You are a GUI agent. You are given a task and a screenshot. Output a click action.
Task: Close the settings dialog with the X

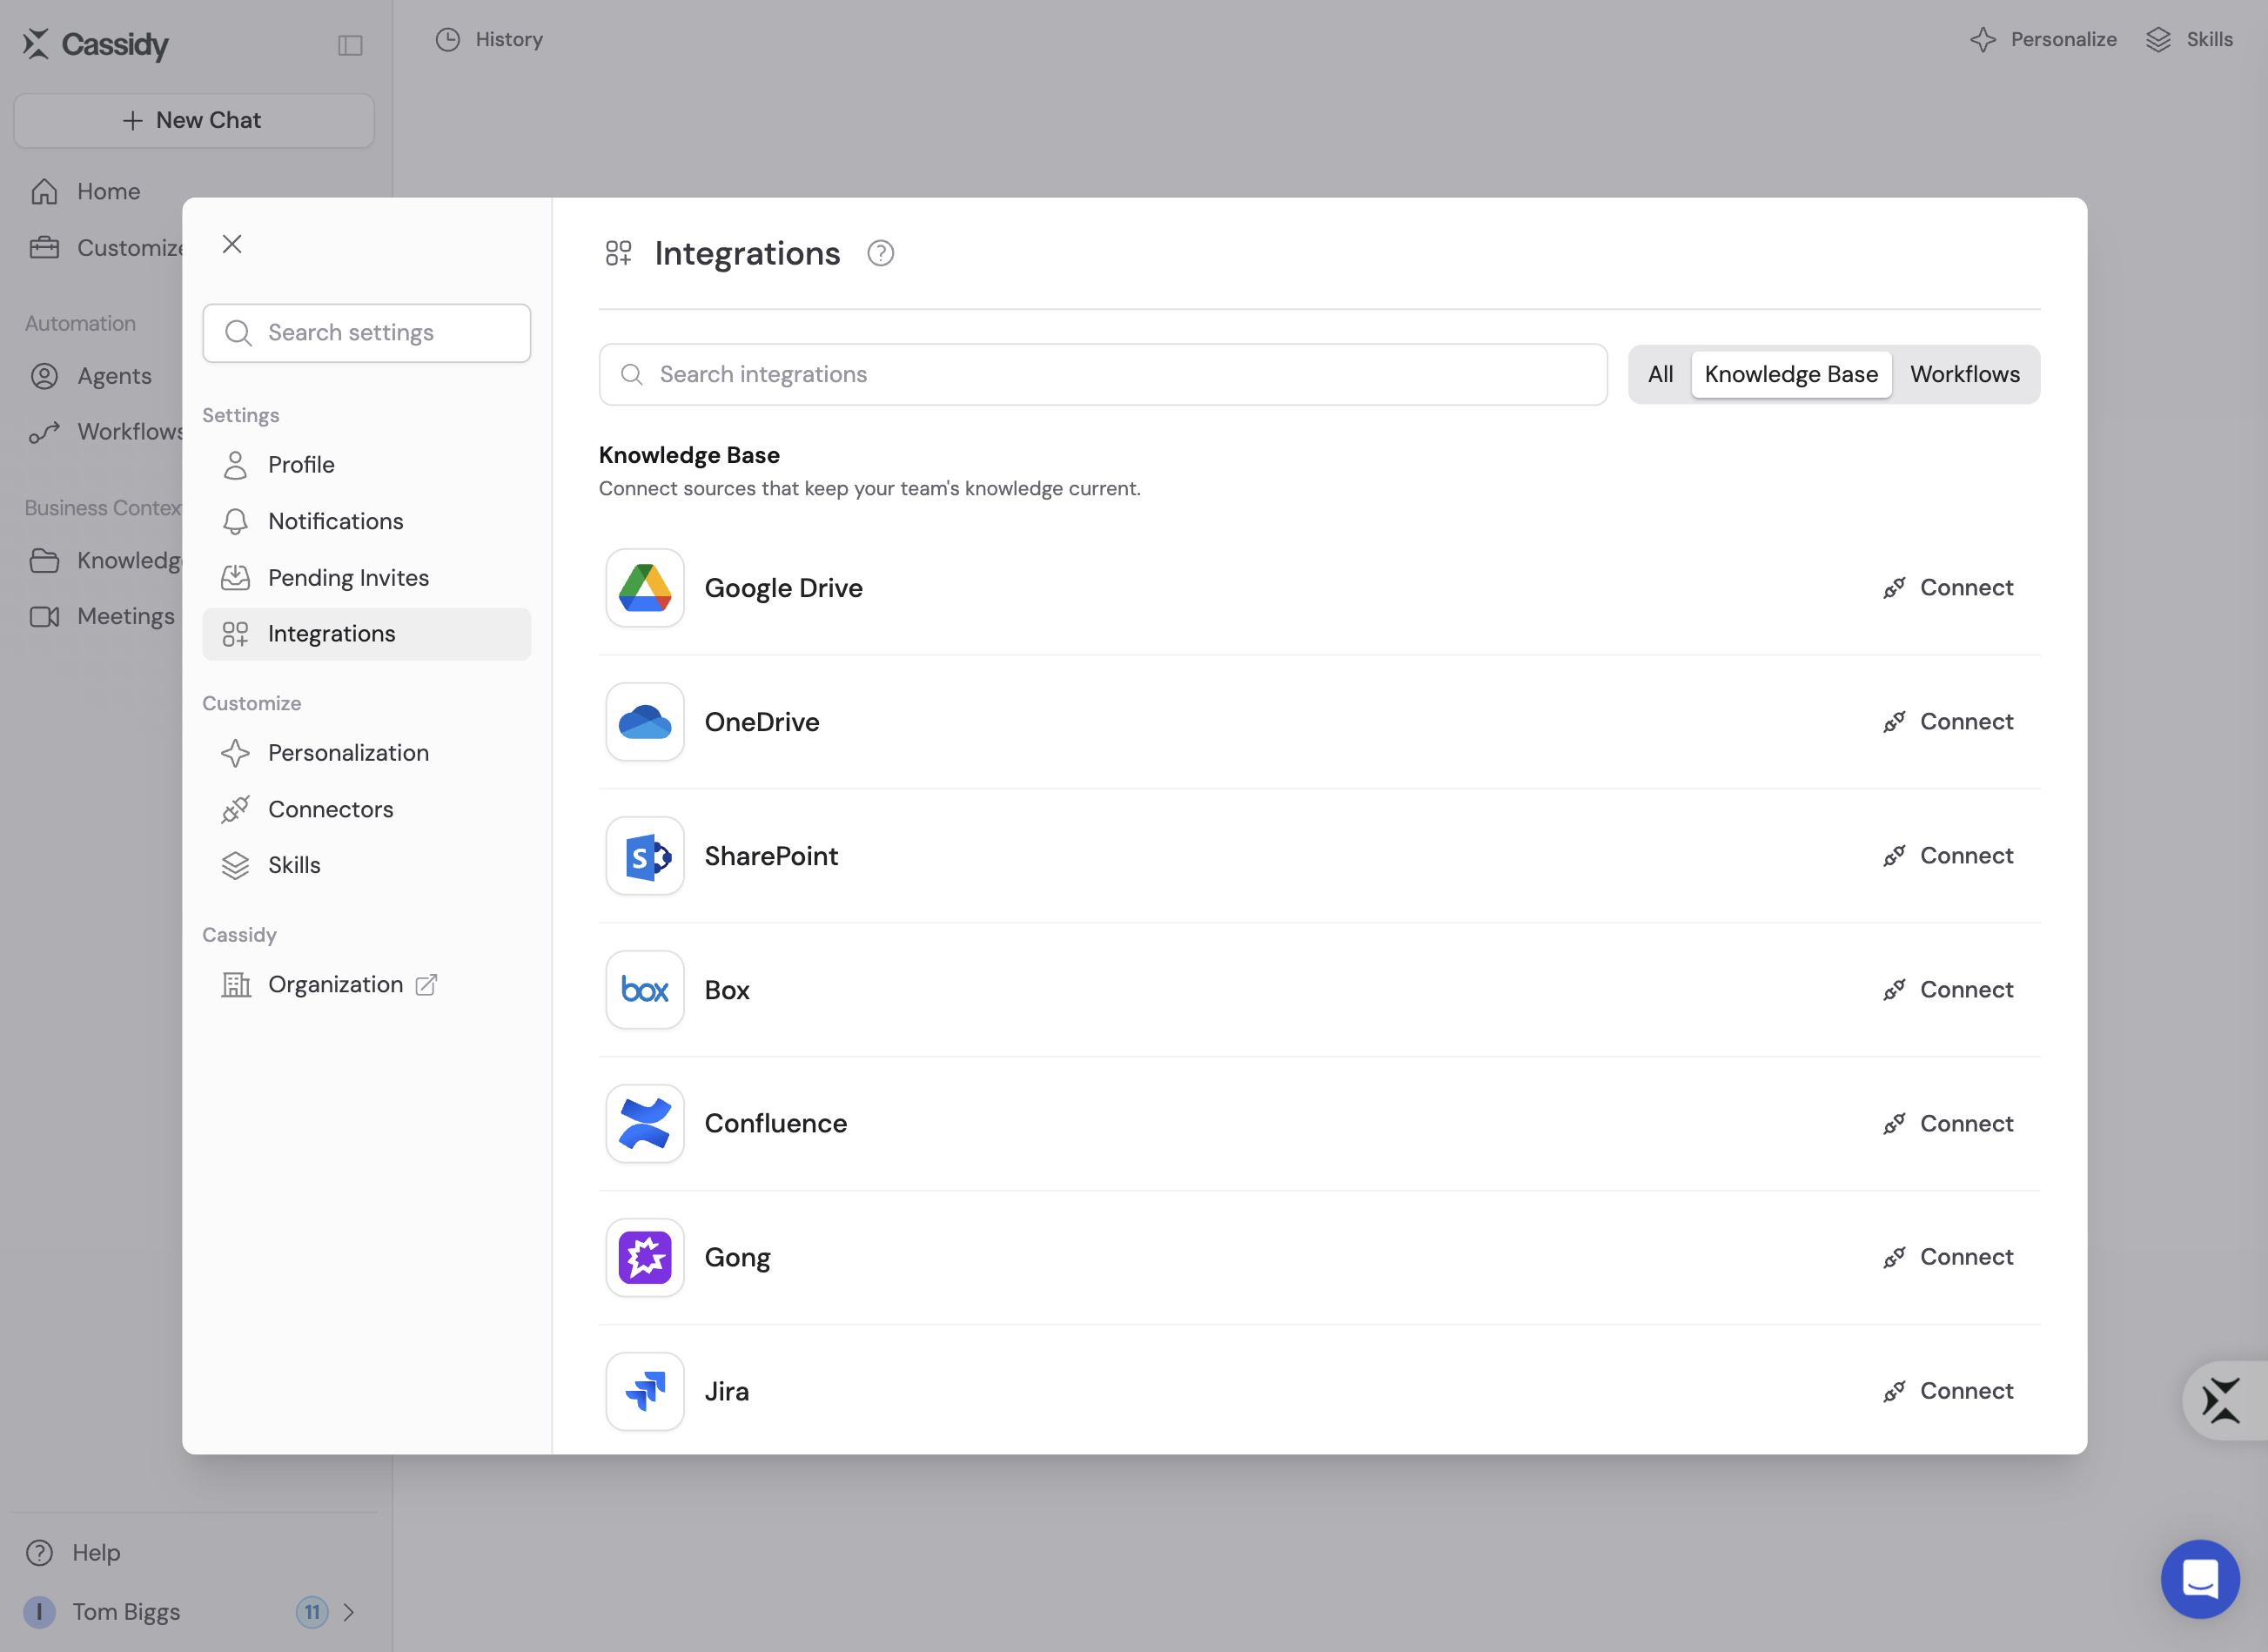(232, 244)
